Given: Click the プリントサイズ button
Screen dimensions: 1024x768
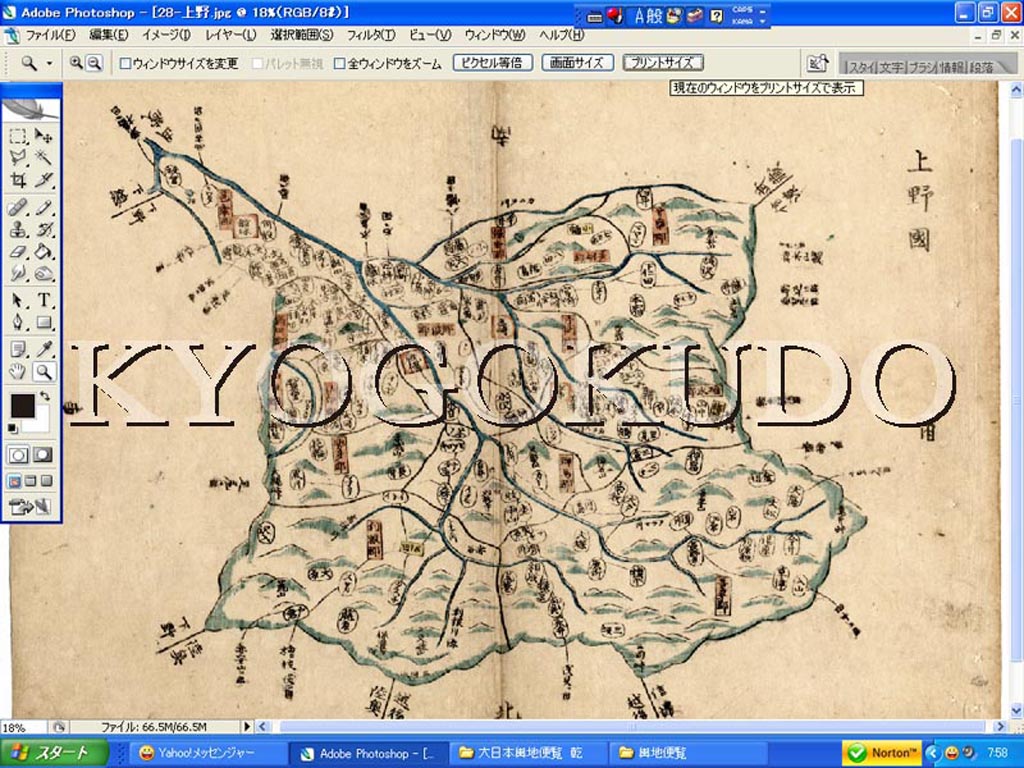Looking at the screenshot, I should point(662,63).
